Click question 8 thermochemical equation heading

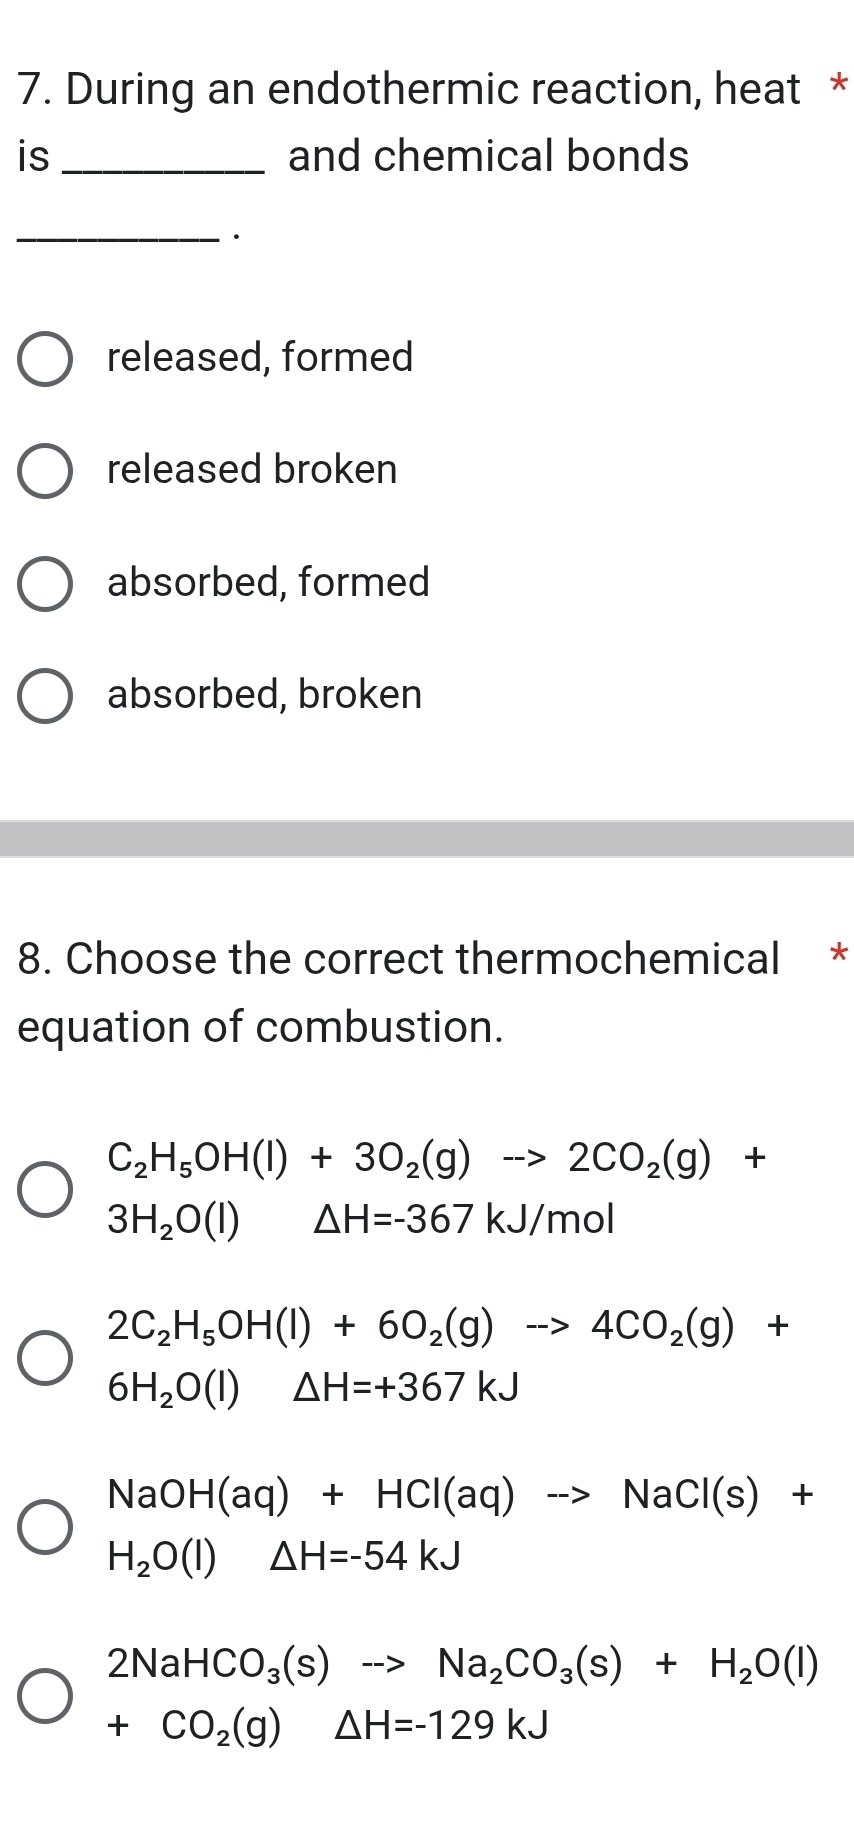tap(398, 992)
